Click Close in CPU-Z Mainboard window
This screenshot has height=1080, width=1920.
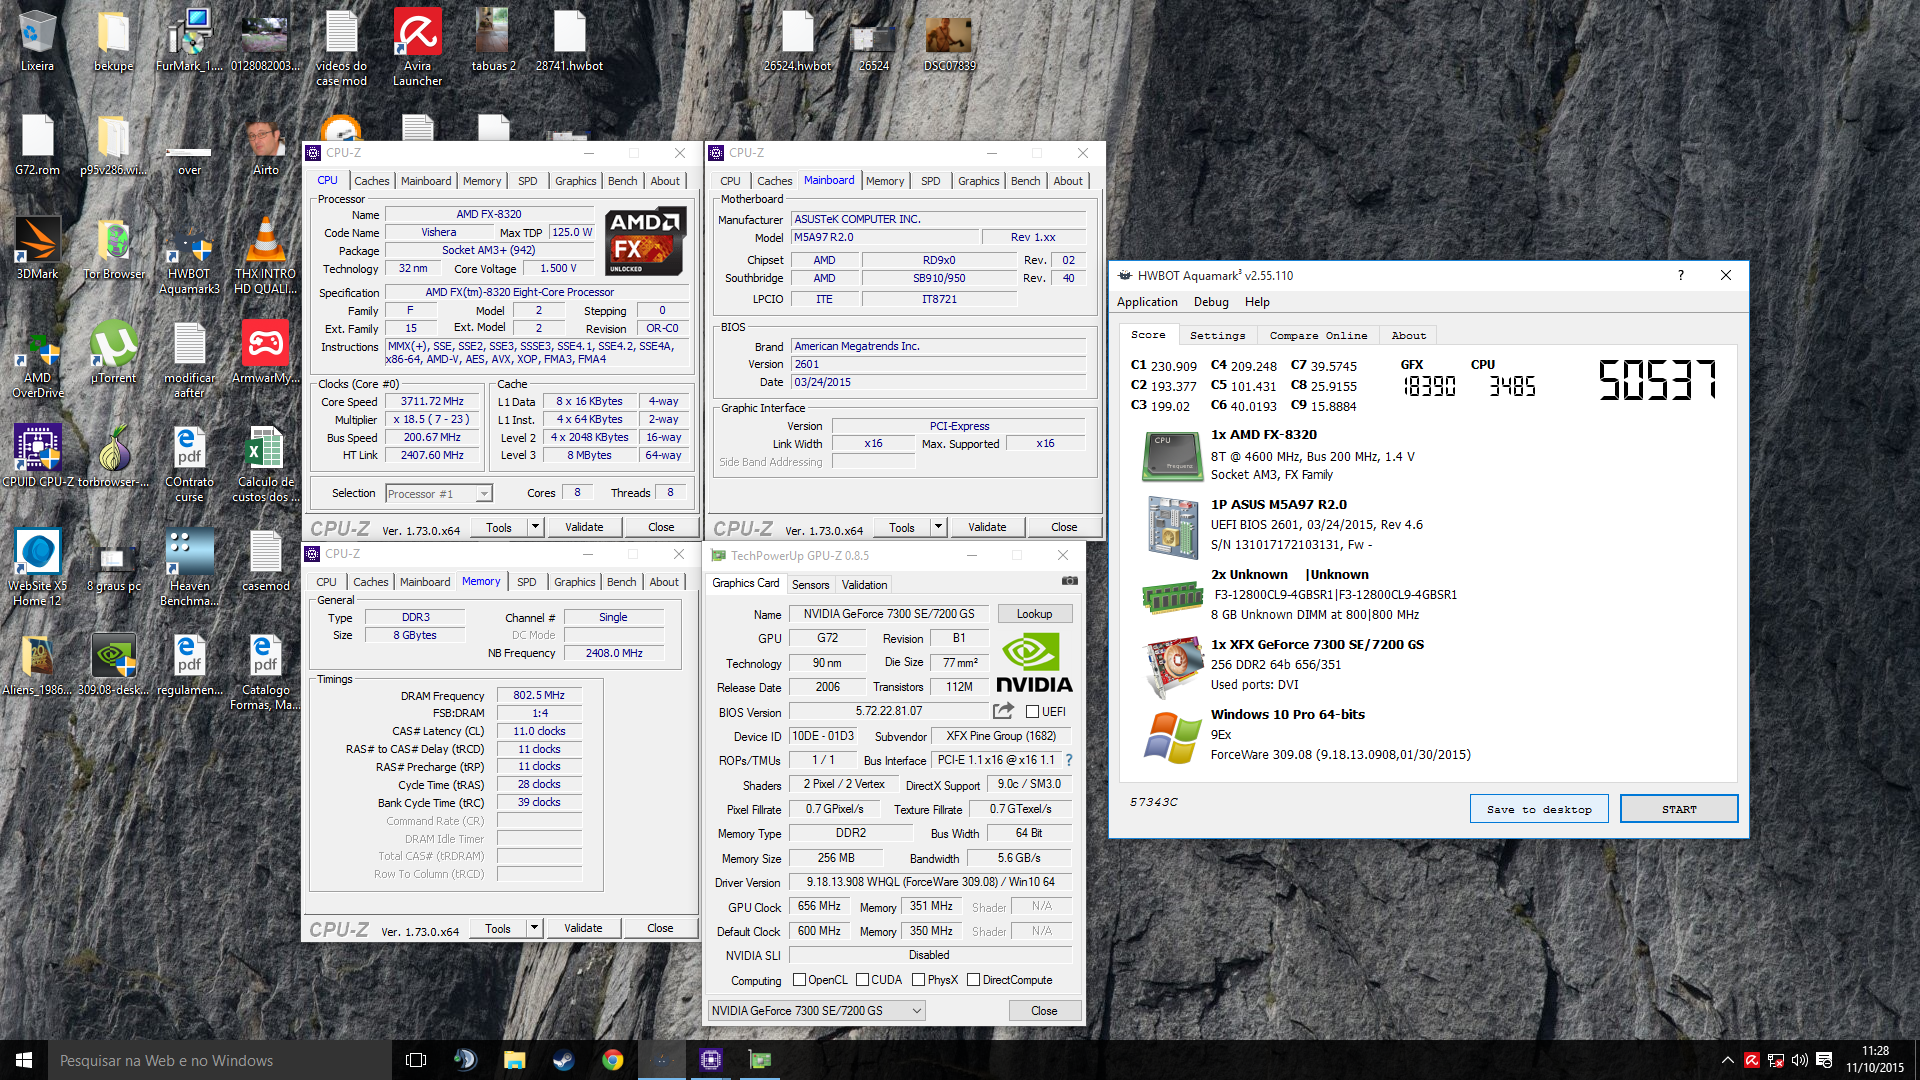click(x=1064, y=527)
